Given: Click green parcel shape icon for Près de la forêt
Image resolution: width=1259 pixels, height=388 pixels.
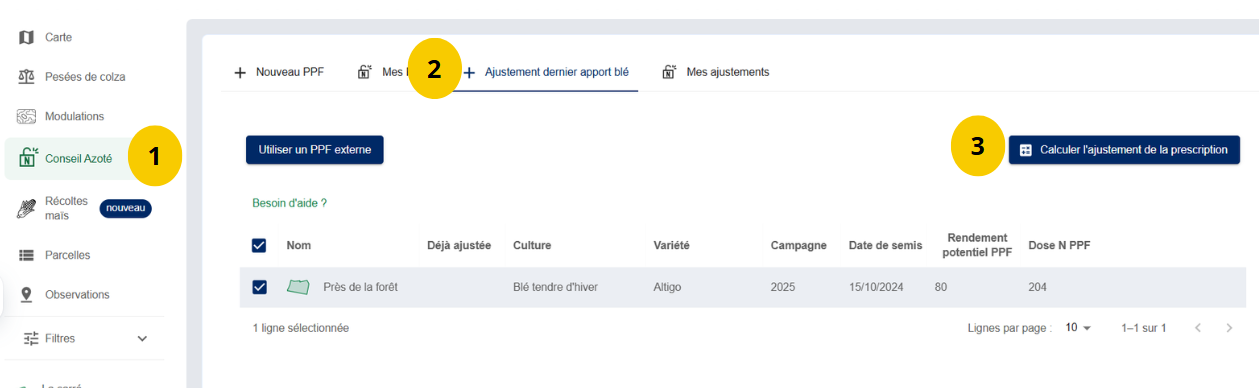Looking at the screenshot, I should click(x=298, y=287).
